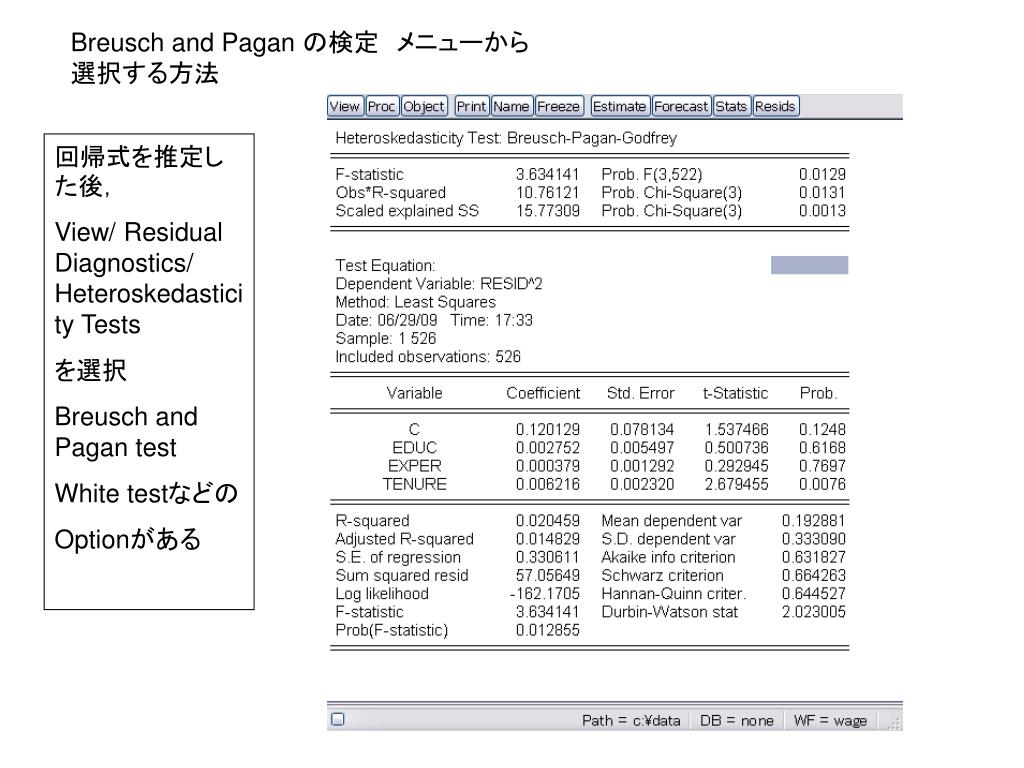Select the TENURE variable row label
This screenshot has width=1024, height=768.
[x=414, y=485]
